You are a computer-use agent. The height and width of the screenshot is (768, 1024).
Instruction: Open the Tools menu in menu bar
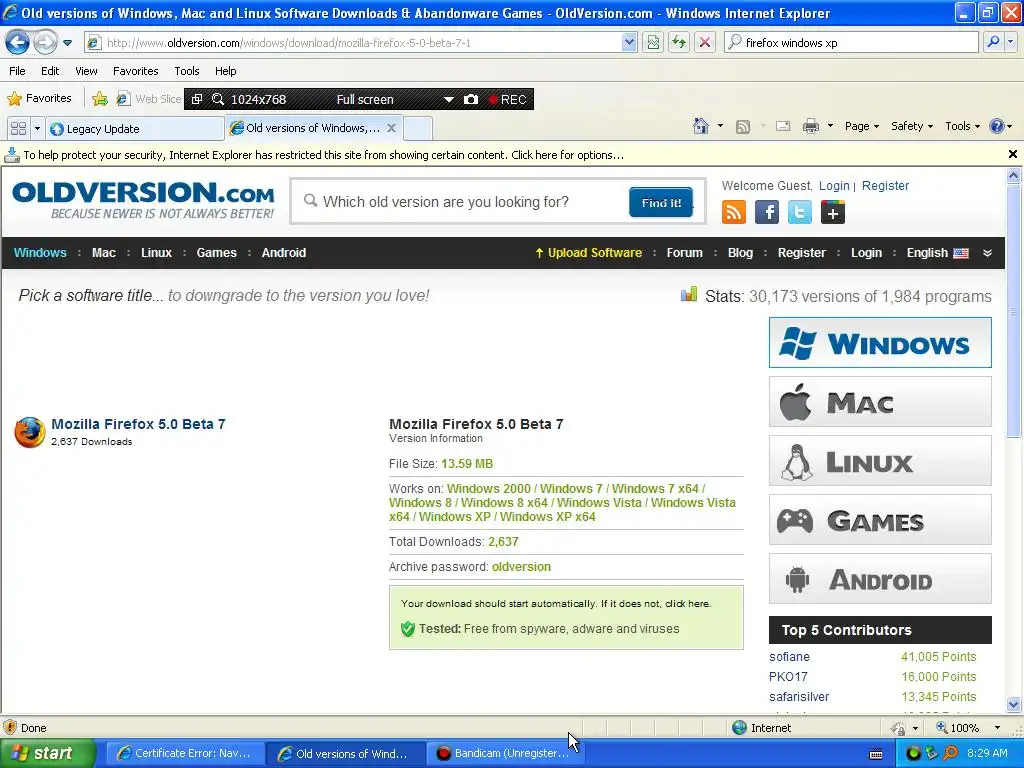187,71
